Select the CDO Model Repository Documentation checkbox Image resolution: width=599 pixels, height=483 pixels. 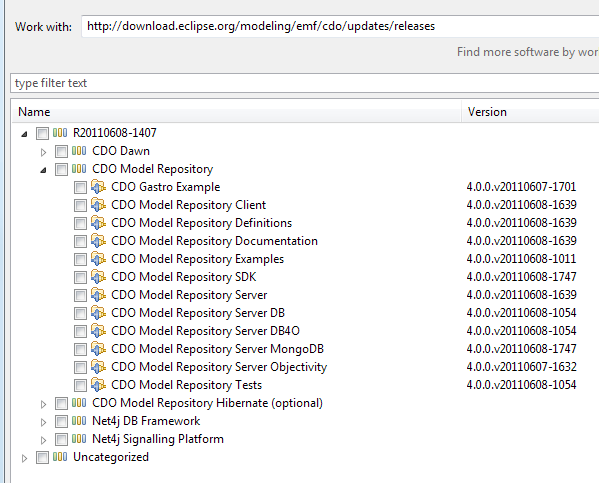tap(80, 241)
